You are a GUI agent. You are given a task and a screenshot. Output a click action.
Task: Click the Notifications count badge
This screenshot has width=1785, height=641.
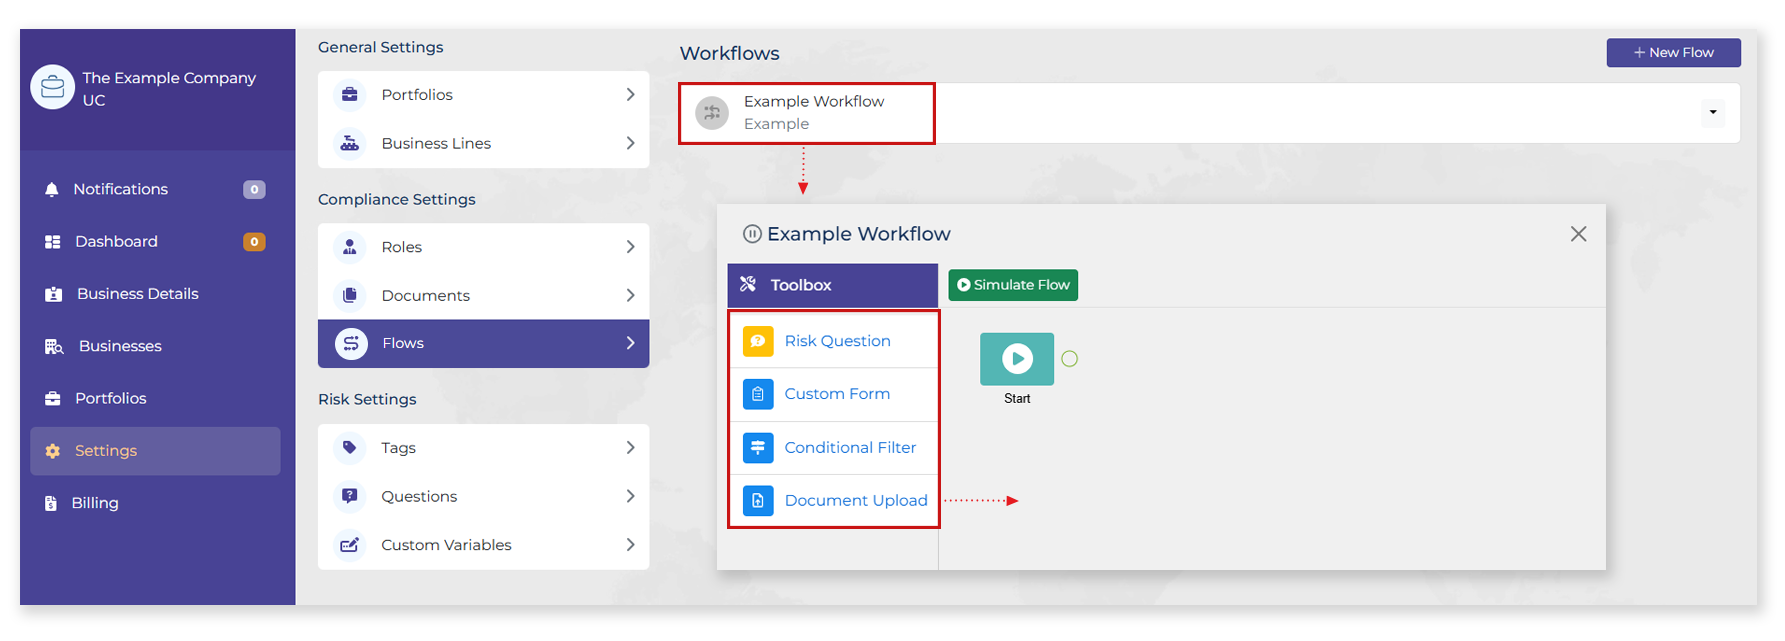pyautogui.click(x=254, y=189)
